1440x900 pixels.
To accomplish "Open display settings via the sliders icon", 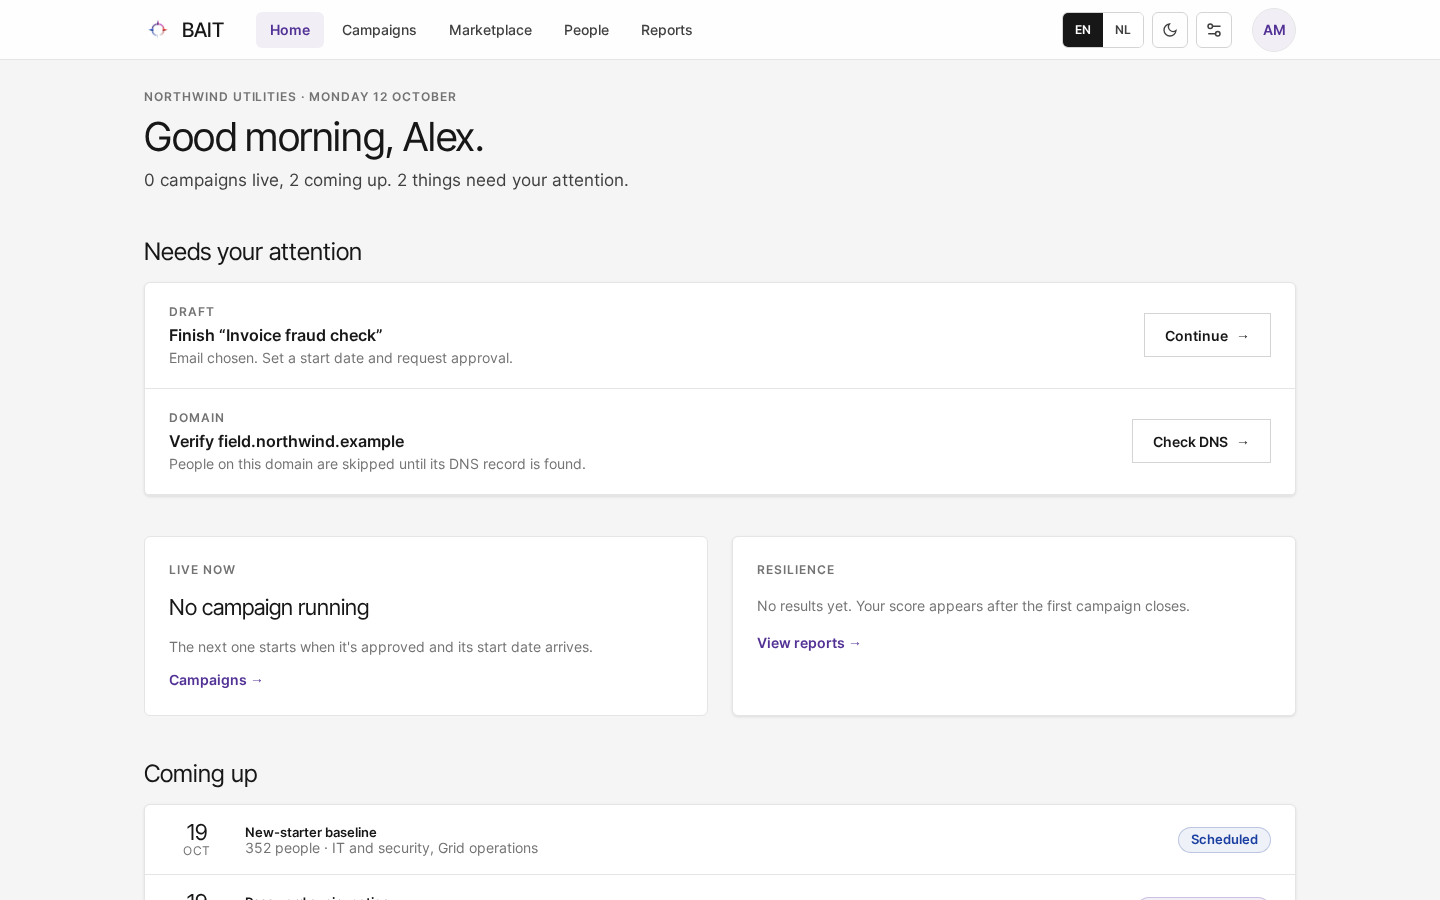I will point(1214,30).
